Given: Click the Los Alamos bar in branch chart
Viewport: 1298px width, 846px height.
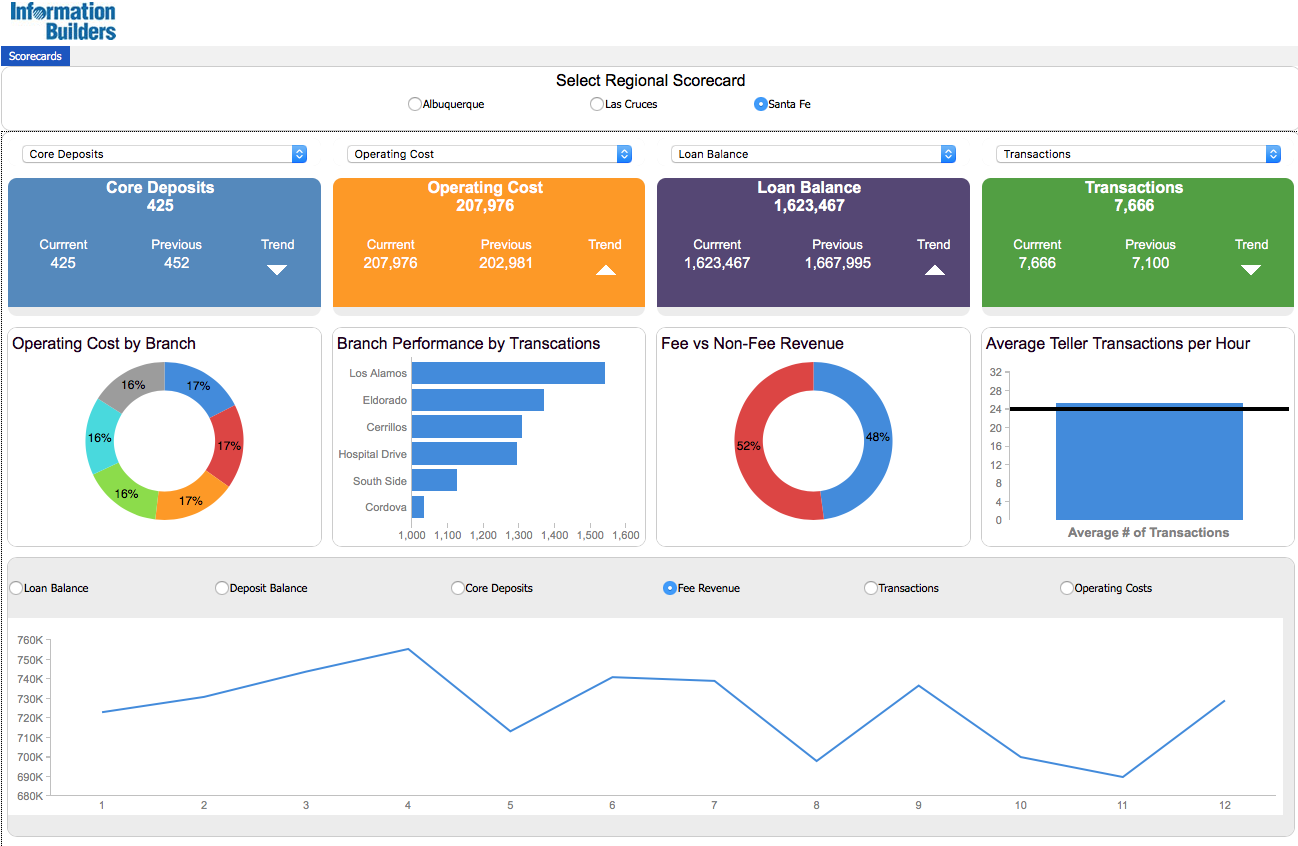Looking at the screenshot, I should [508, 373].
